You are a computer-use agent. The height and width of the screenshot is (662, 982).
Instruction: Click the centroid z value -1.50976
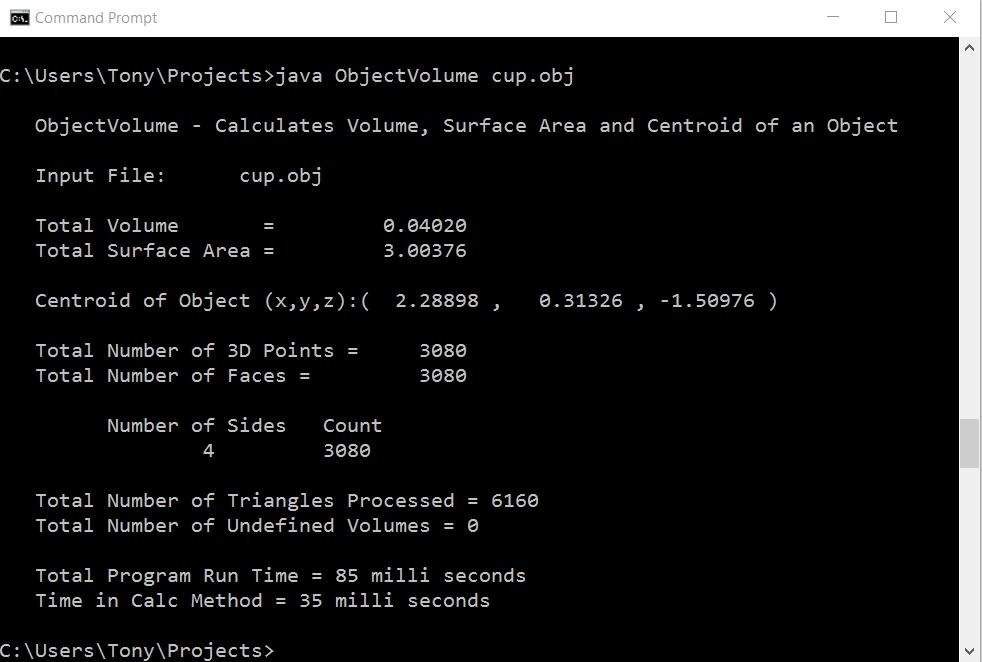[707, 301]
